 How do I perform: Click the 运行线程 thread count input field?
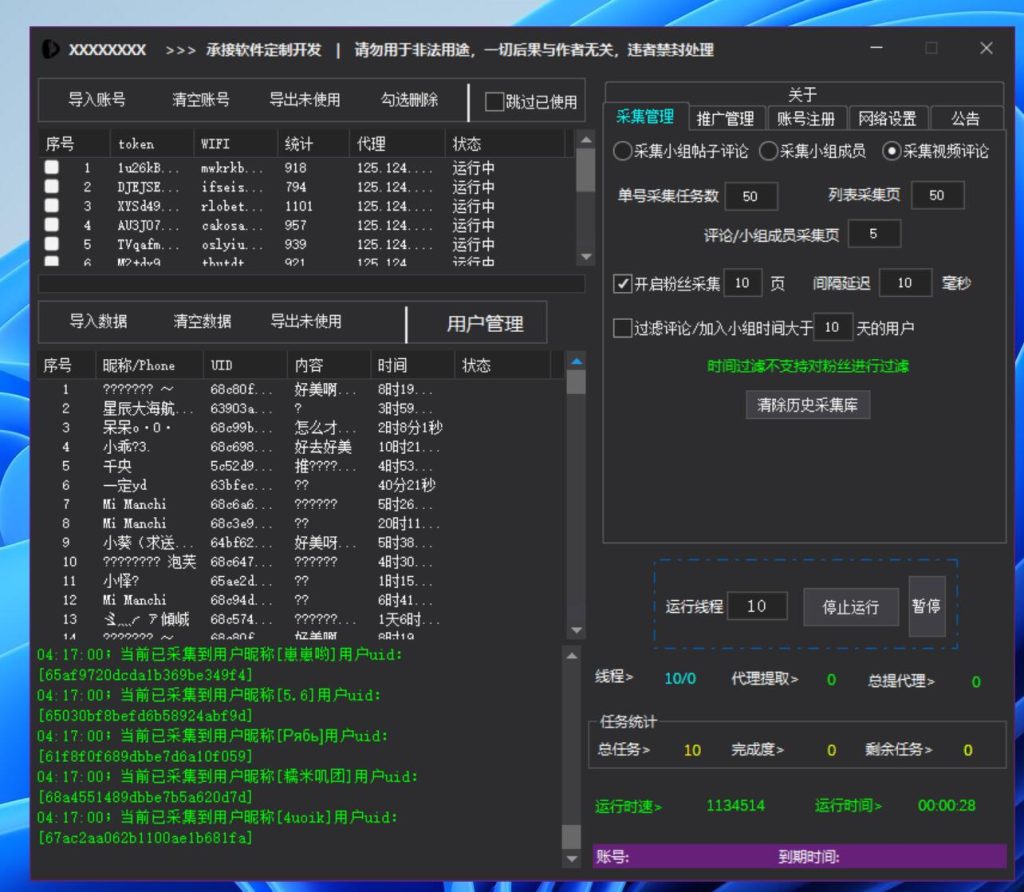755,607
